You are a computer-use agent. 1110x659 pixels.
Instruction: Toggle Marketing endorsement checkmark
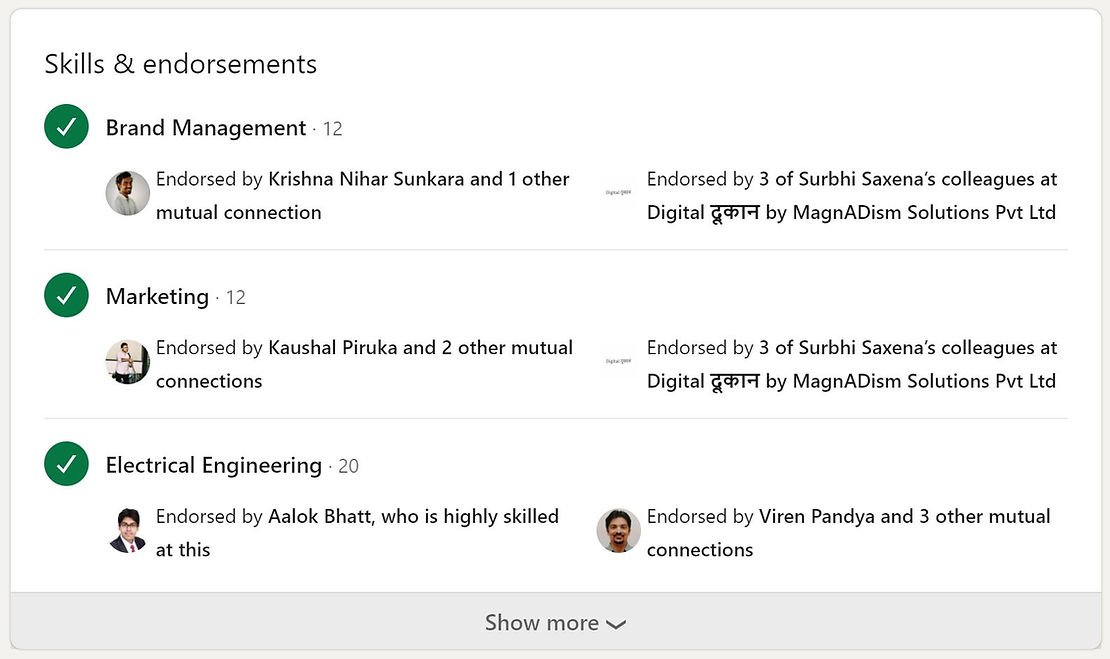[67, 296]
